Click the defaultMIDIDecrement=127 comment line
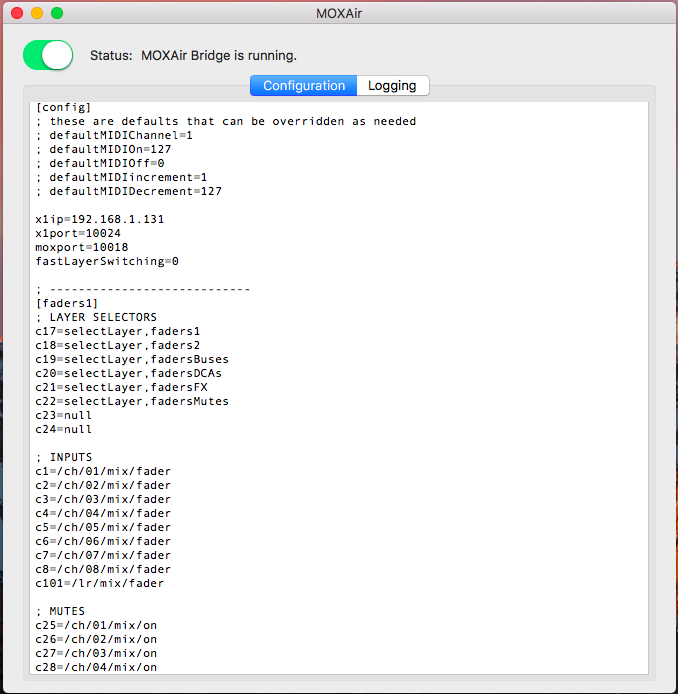The width and height of the screenshot is (678, 694). click(128, 191)
